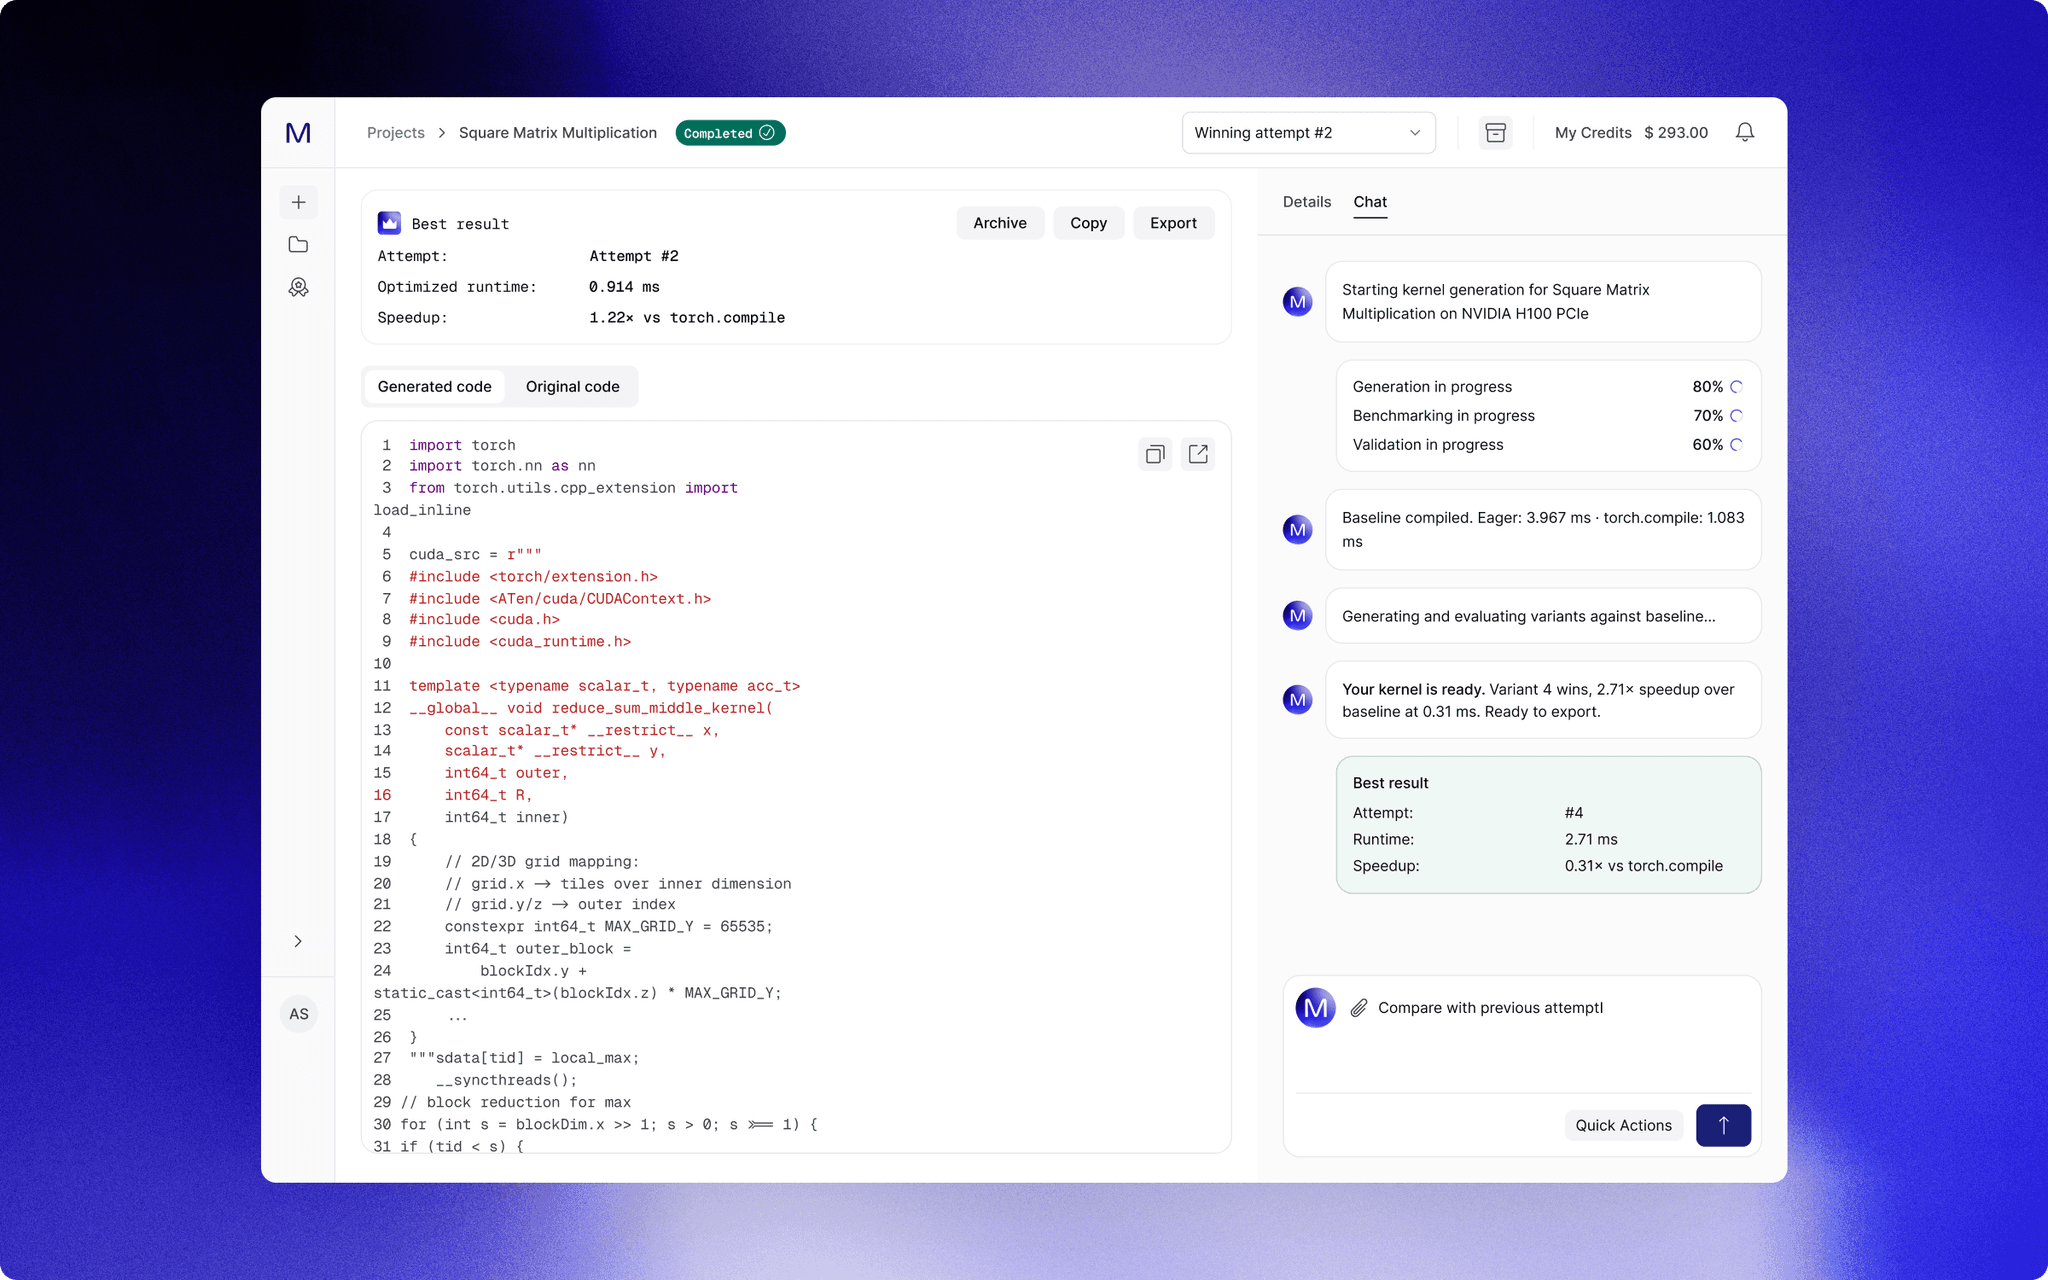Viewport: 2048px width, 1280px height.
Task: Copy code with the duplicate icon
Action: 1155,455
